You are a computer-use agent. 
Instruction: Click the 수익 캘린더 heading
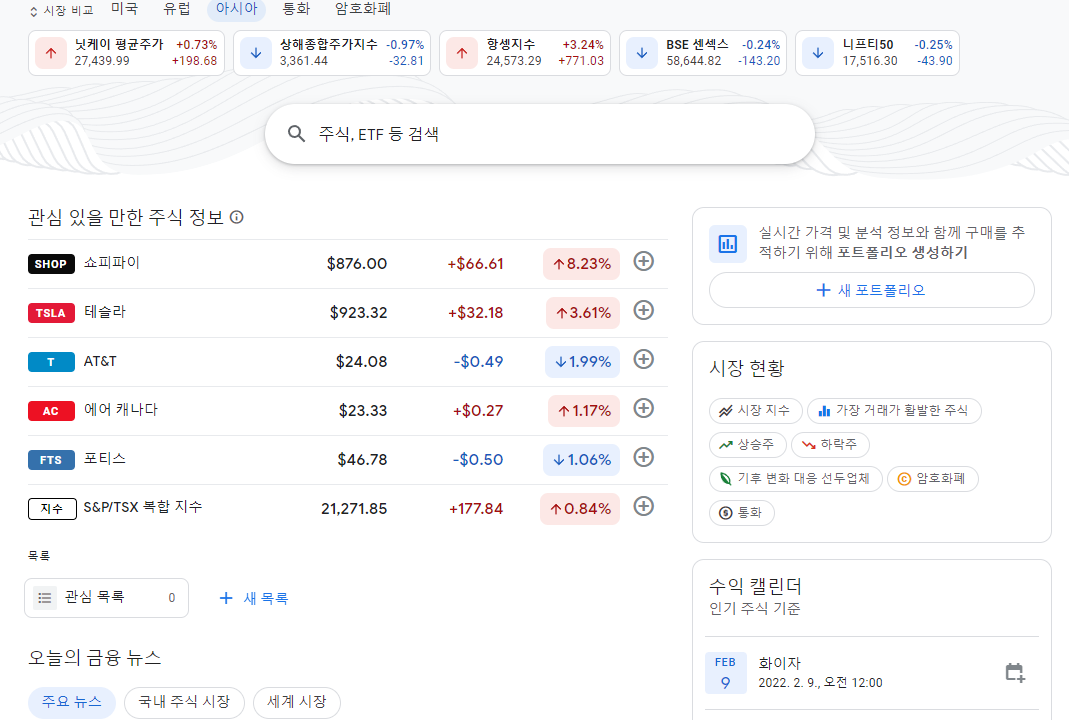point(755,586)
